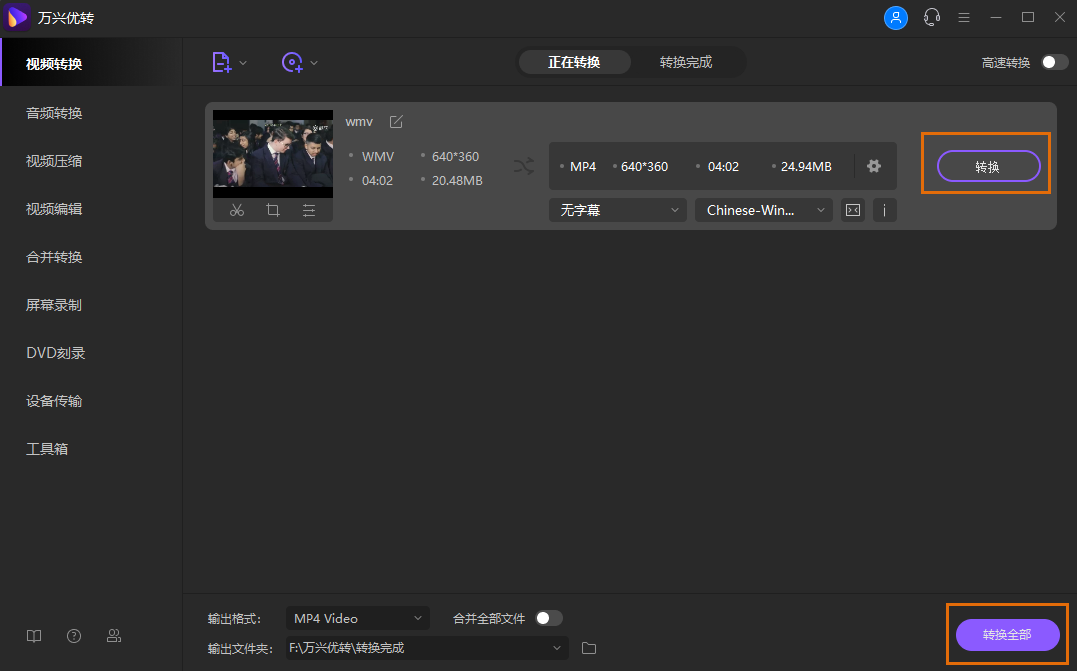Open the effects adjustment sliders icon on the thumbnail

click(309, 210)
